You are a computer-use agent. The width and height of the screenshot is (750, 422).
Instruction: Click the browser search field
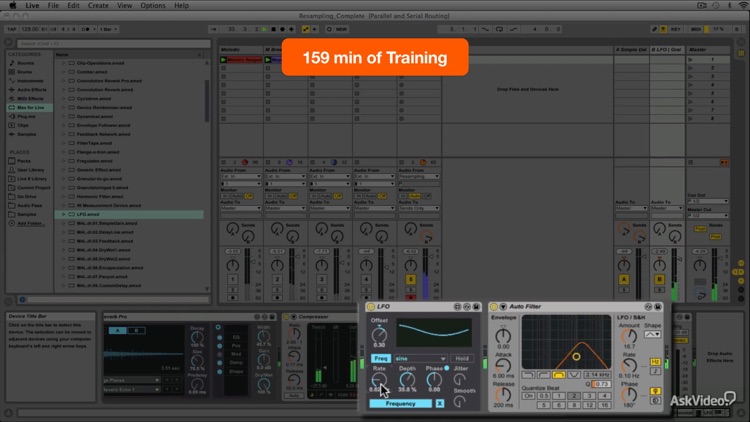[113, 44]
